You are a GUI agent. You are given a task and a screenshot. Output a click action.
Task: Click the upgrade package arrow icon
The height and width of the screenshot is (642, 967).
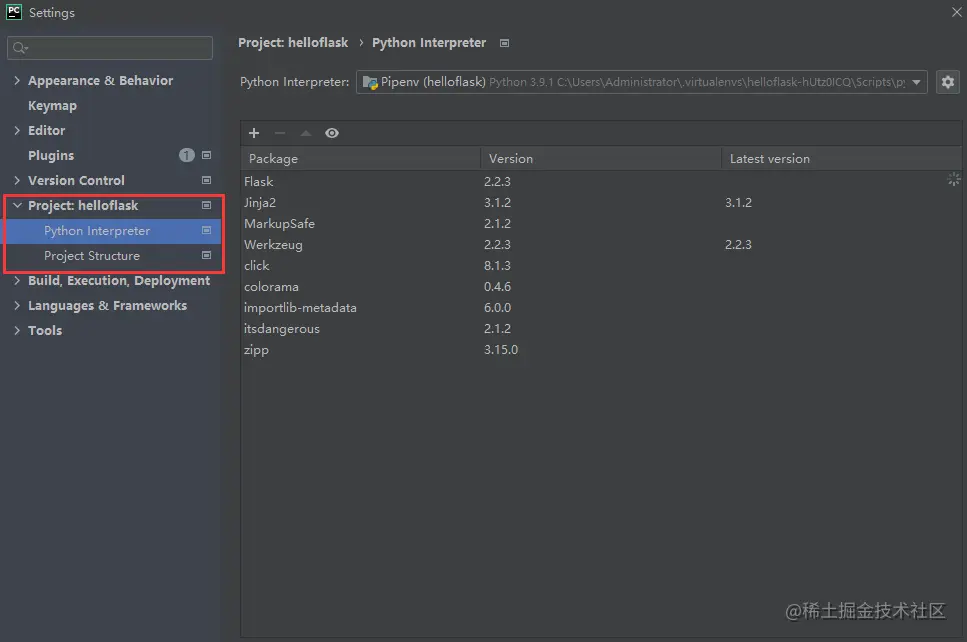pyautogui.click(x=306, y=133)
